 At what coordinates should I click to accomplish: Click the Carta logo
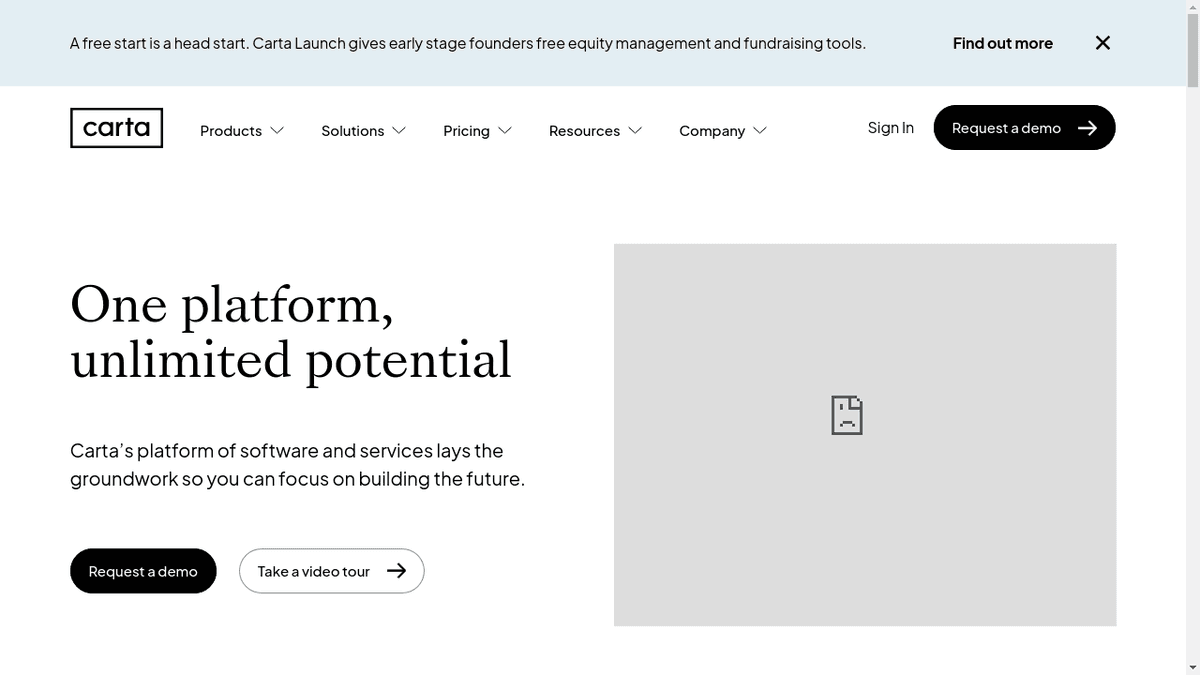[x=116, y=127]
